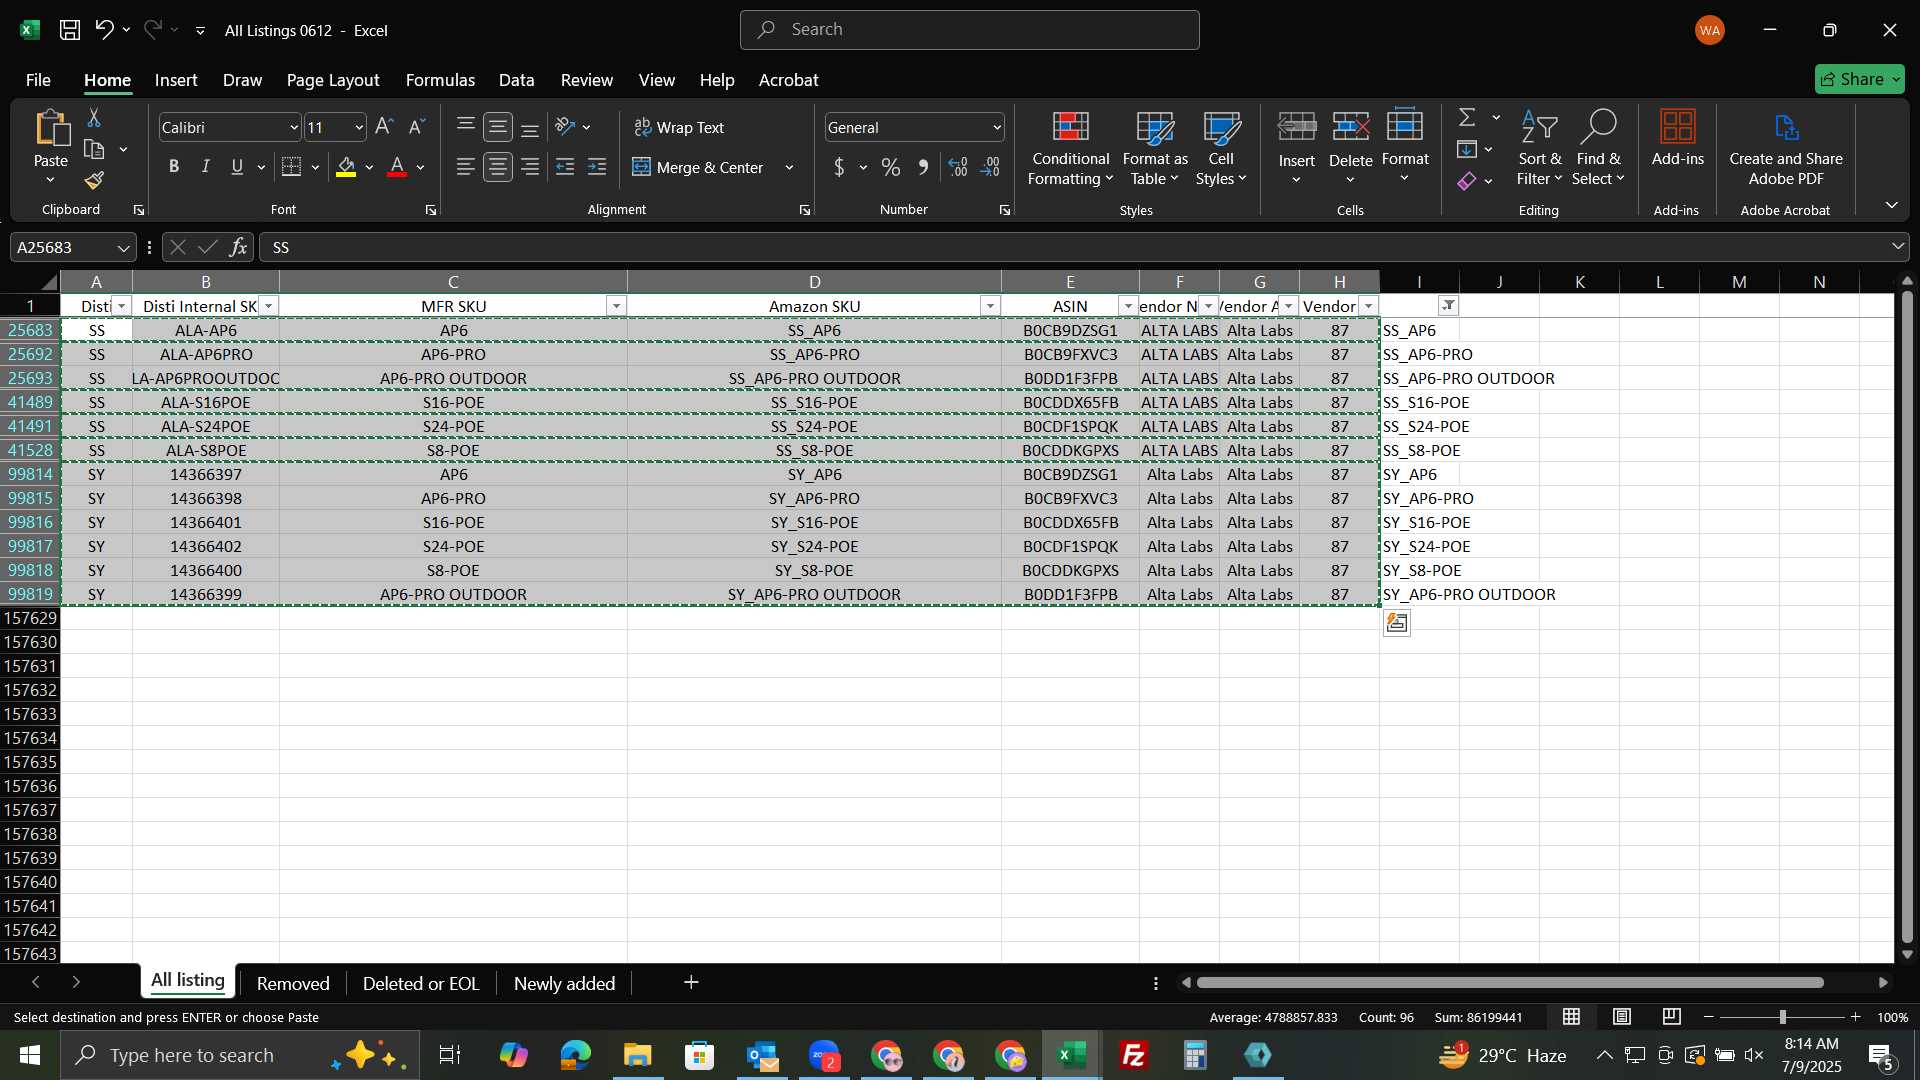Open the font size 11 dropdown
Image resolution: width=1920 pixels, height=1080 pixels.
pos(359,127)
